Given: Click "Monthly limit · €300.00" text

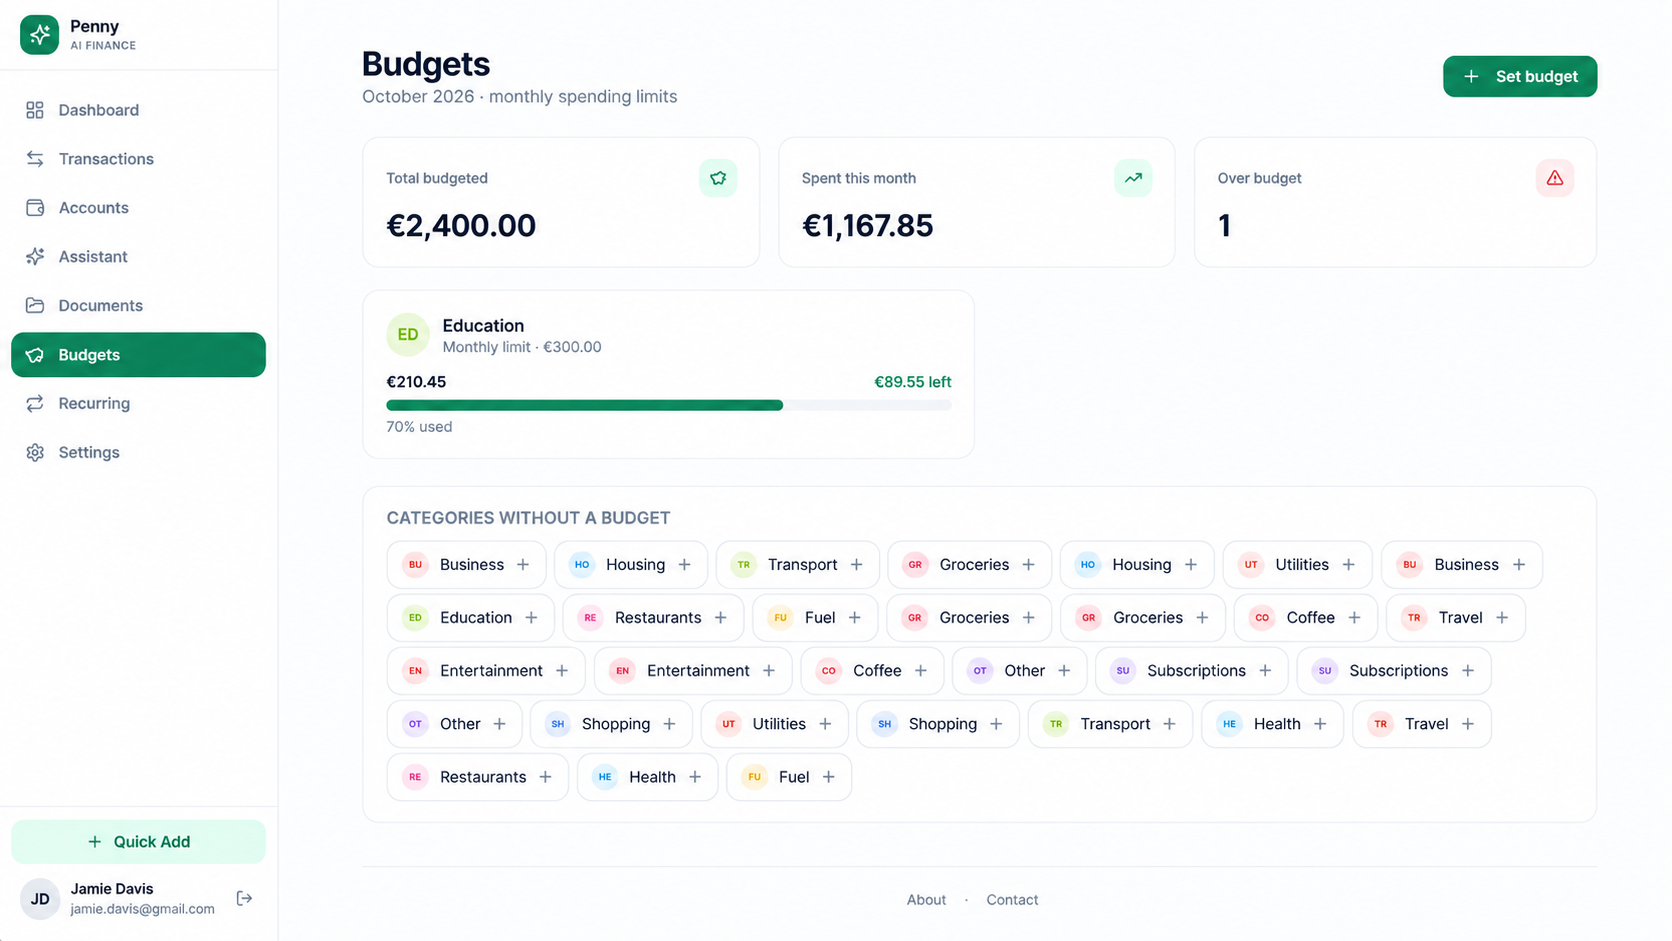Looking at the screenshot, I should [522, 347].
